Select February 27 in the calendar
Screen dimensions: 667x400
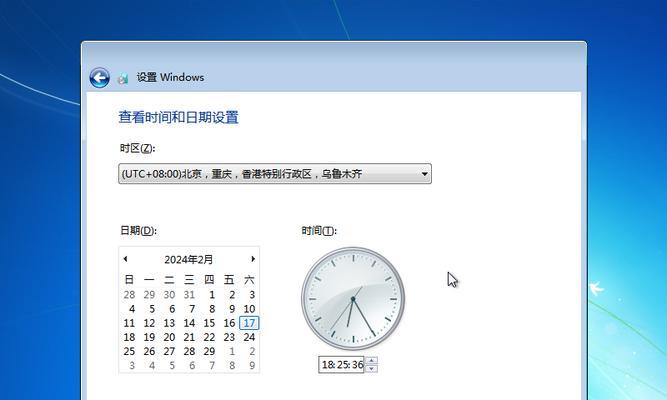[x=169, y=351]
